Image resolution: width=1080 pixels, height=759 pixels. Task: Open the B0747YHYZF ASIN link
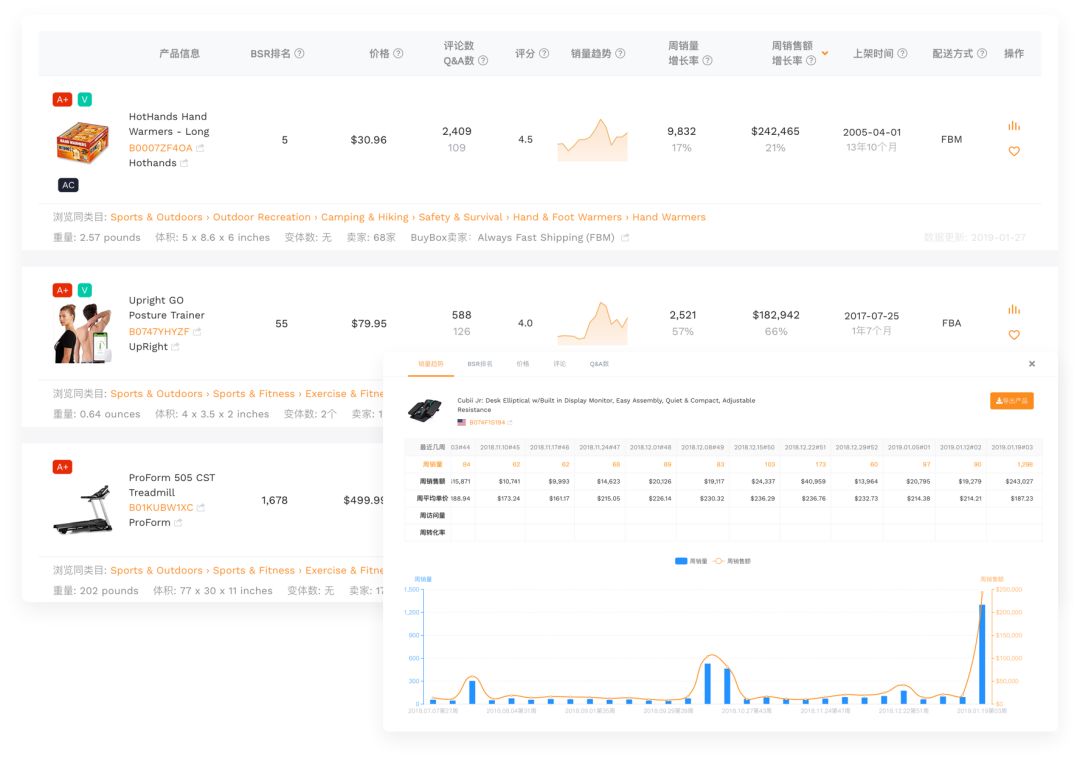pos(158,331)
